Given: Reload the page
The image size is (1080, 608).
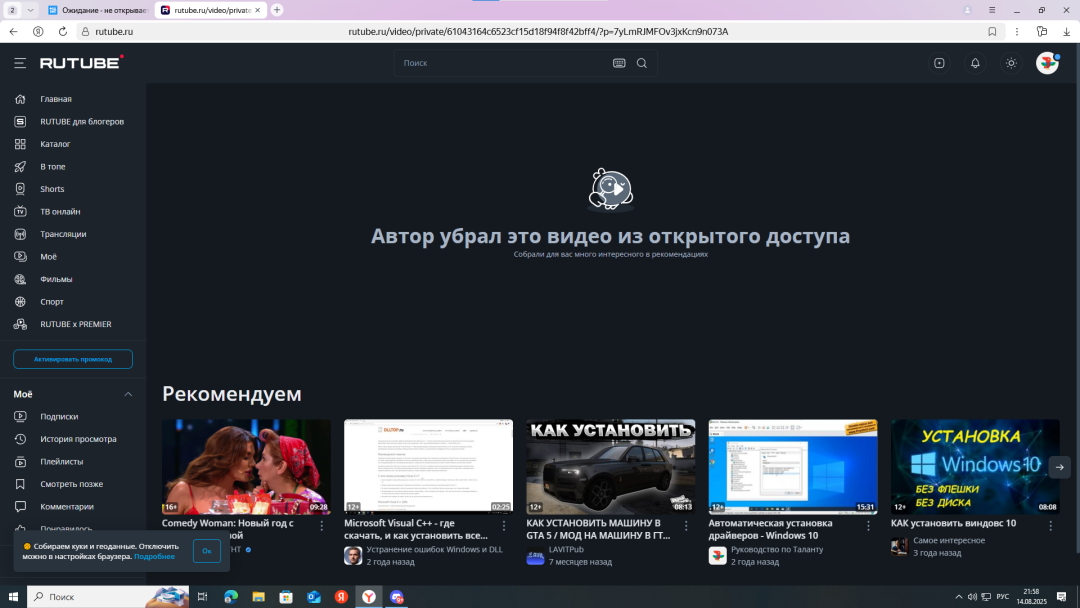Looking at the screenshot, I should click(x=63, y=32).
